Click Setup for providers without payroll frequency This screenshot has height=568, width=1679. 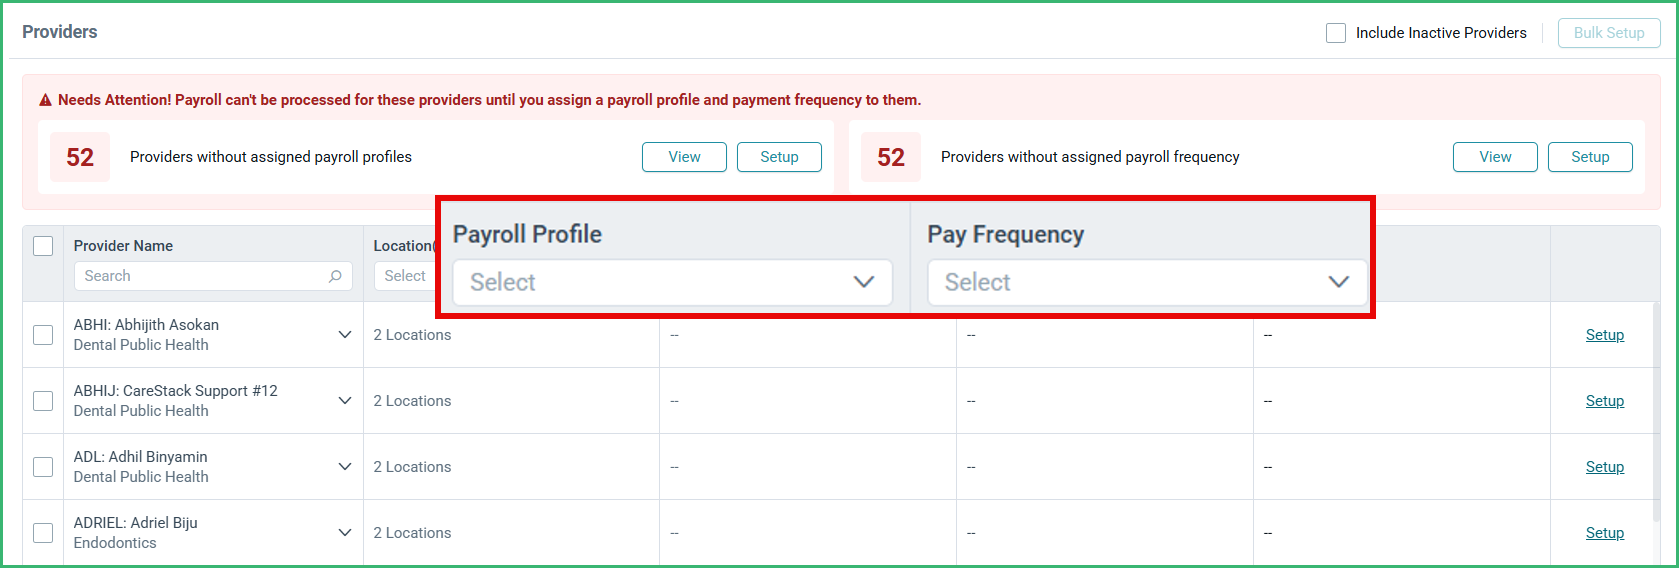pyautogui.click(x=1590, y=157)
